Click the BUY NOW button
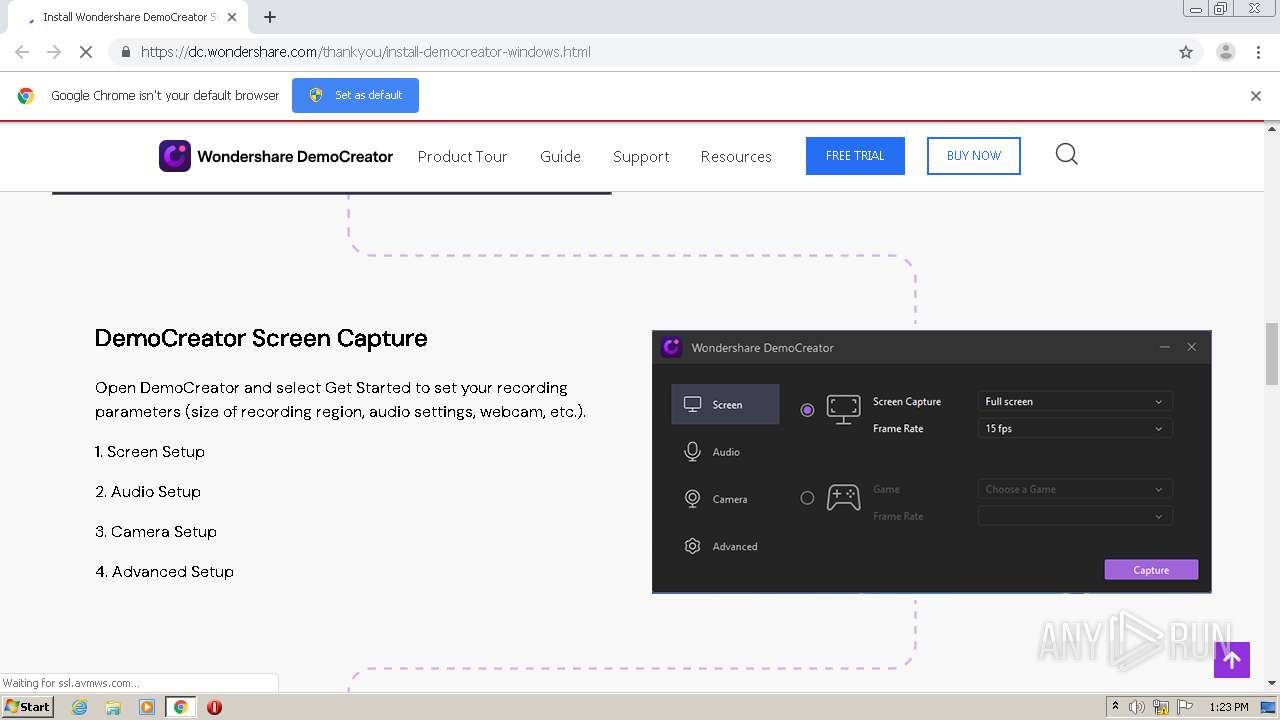This screenshot has height=720, width=1280. point(974,156)
